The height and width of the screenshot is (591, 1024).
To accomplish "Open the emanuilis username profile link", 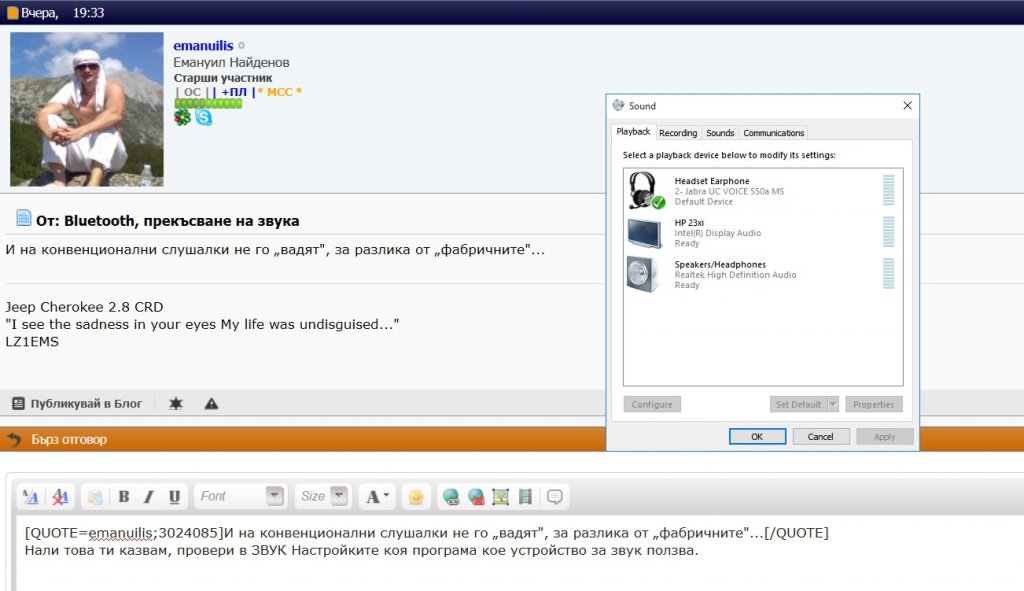I will coord(203,46).
